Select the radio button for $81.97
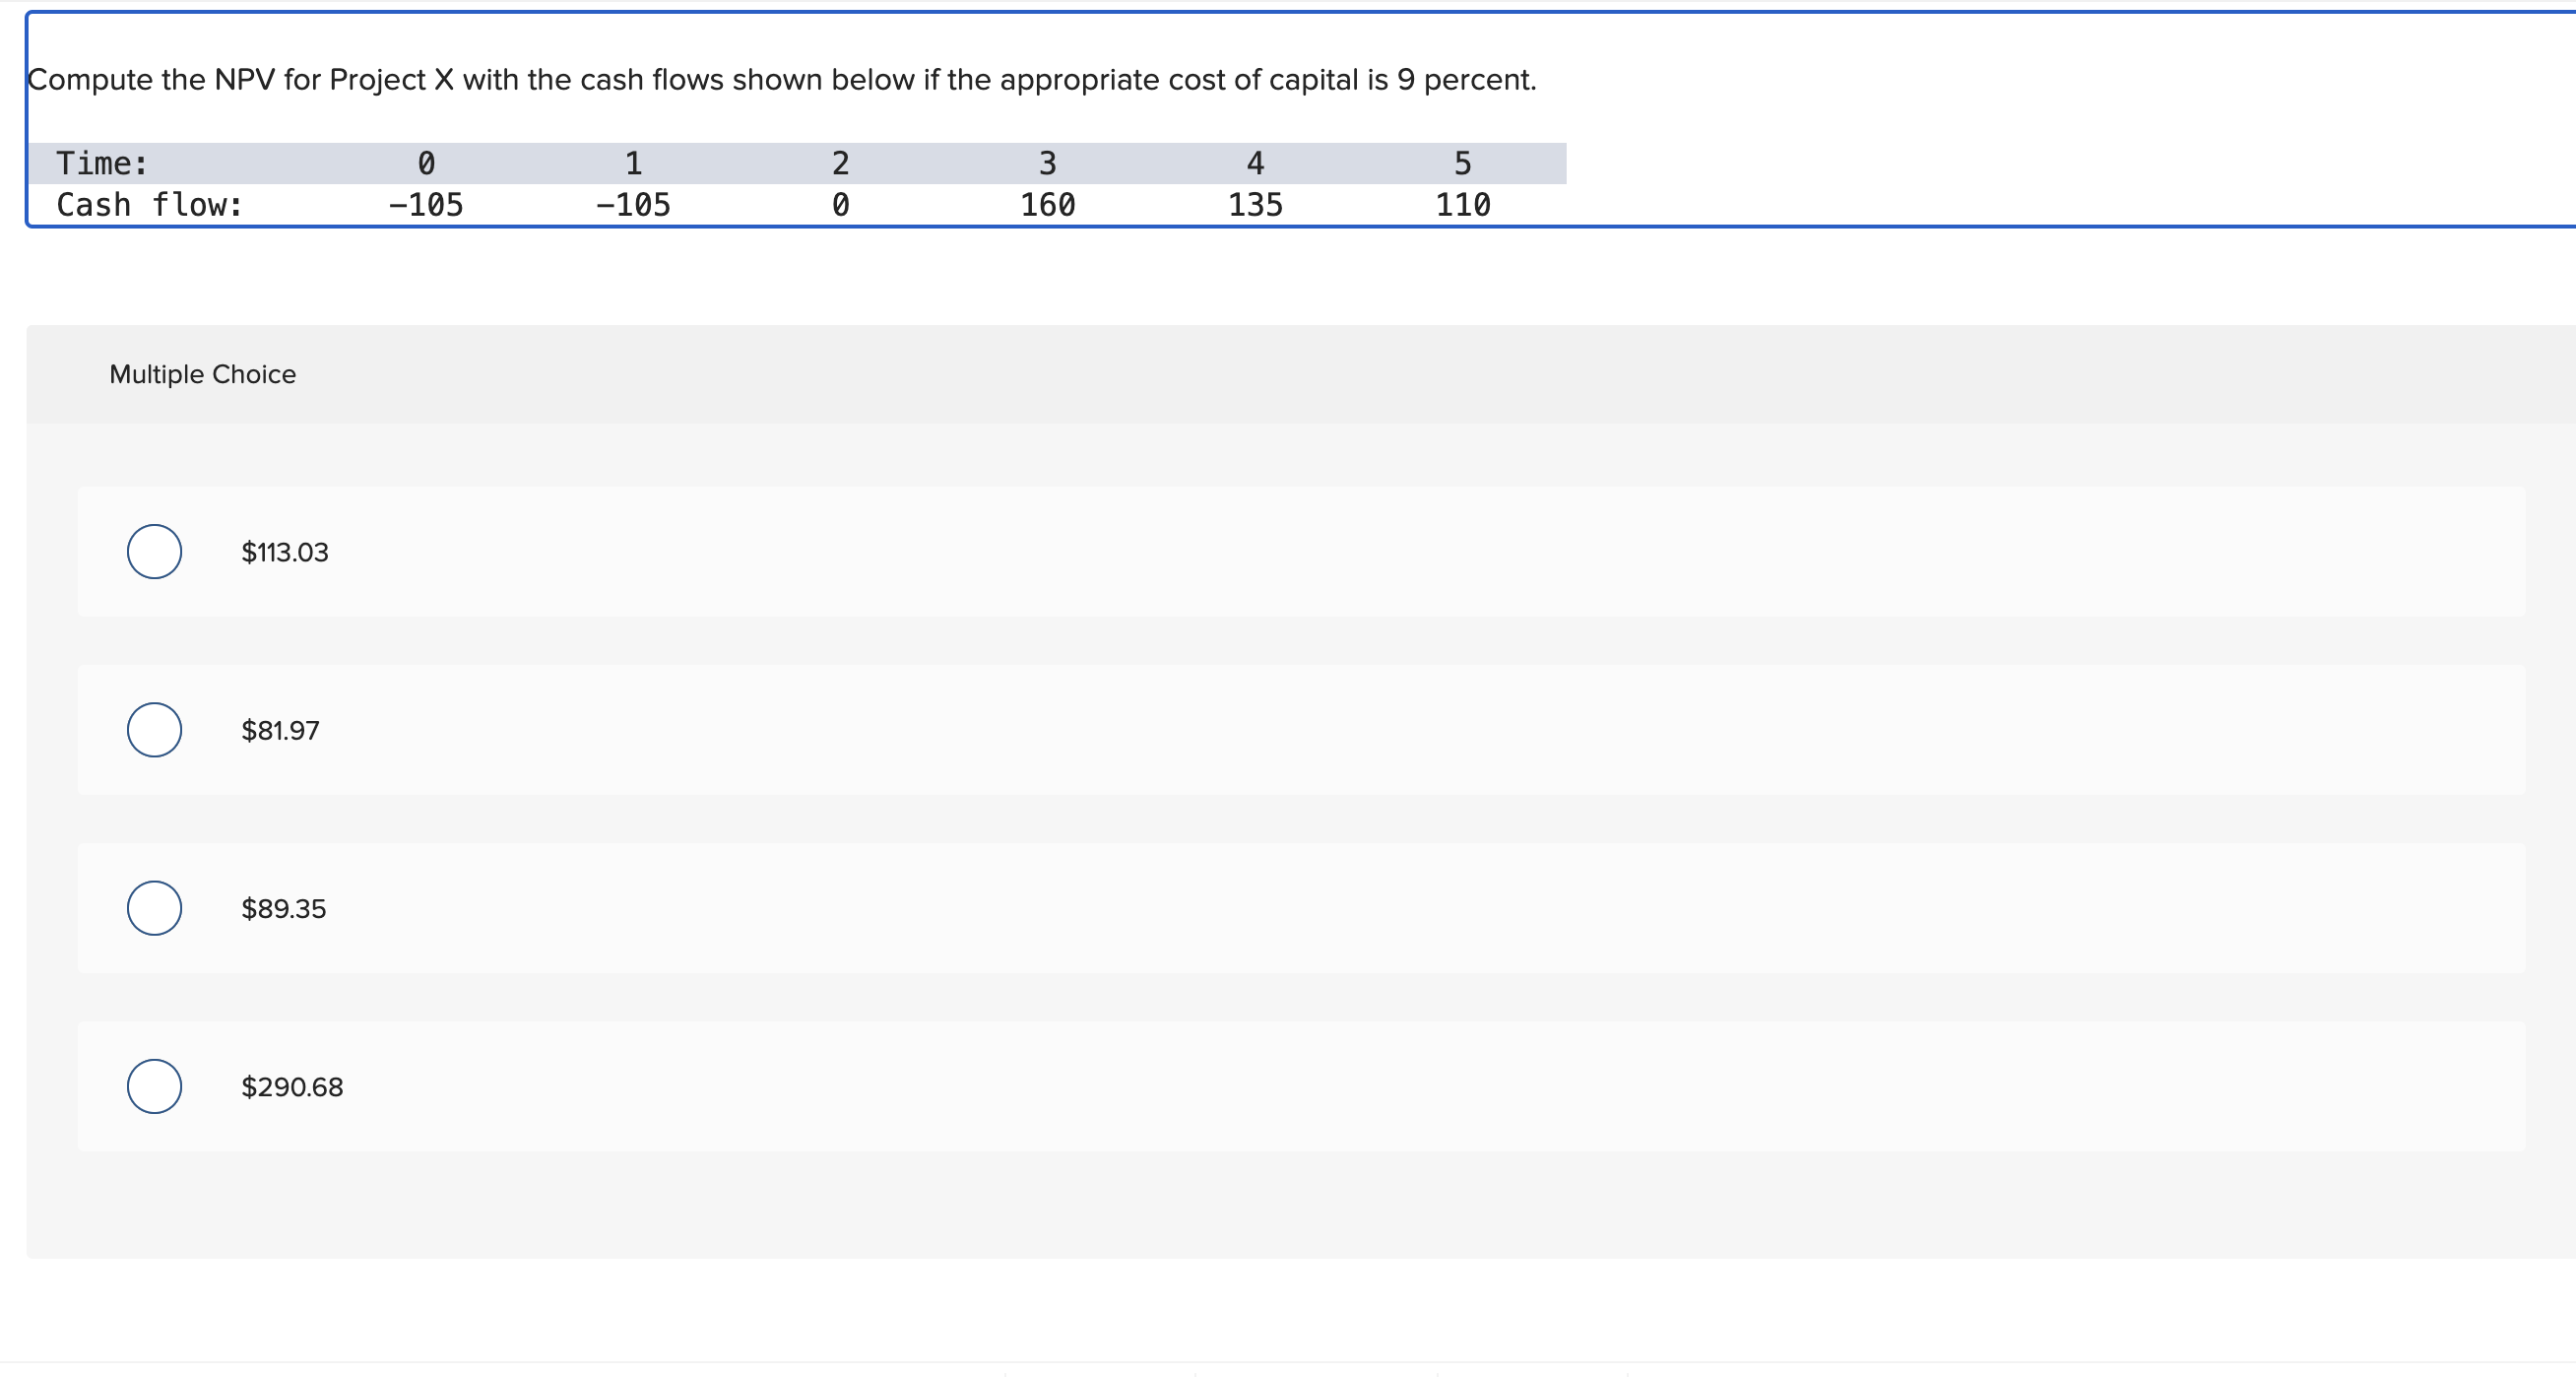 154,729
